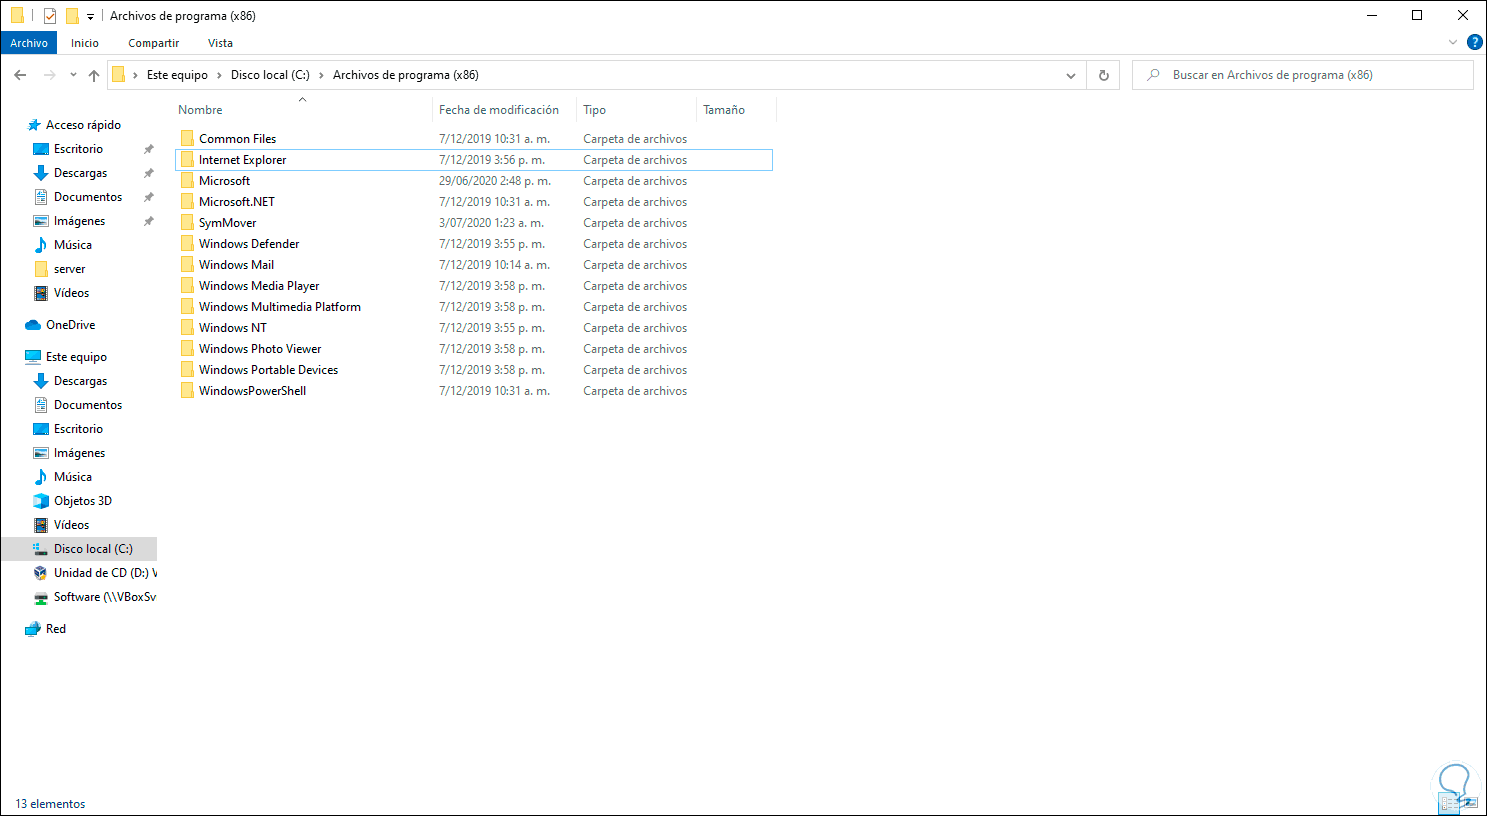Click the Música note icon under Este equipo
This screenshot has height=816, width=1487.
point(41,477)
